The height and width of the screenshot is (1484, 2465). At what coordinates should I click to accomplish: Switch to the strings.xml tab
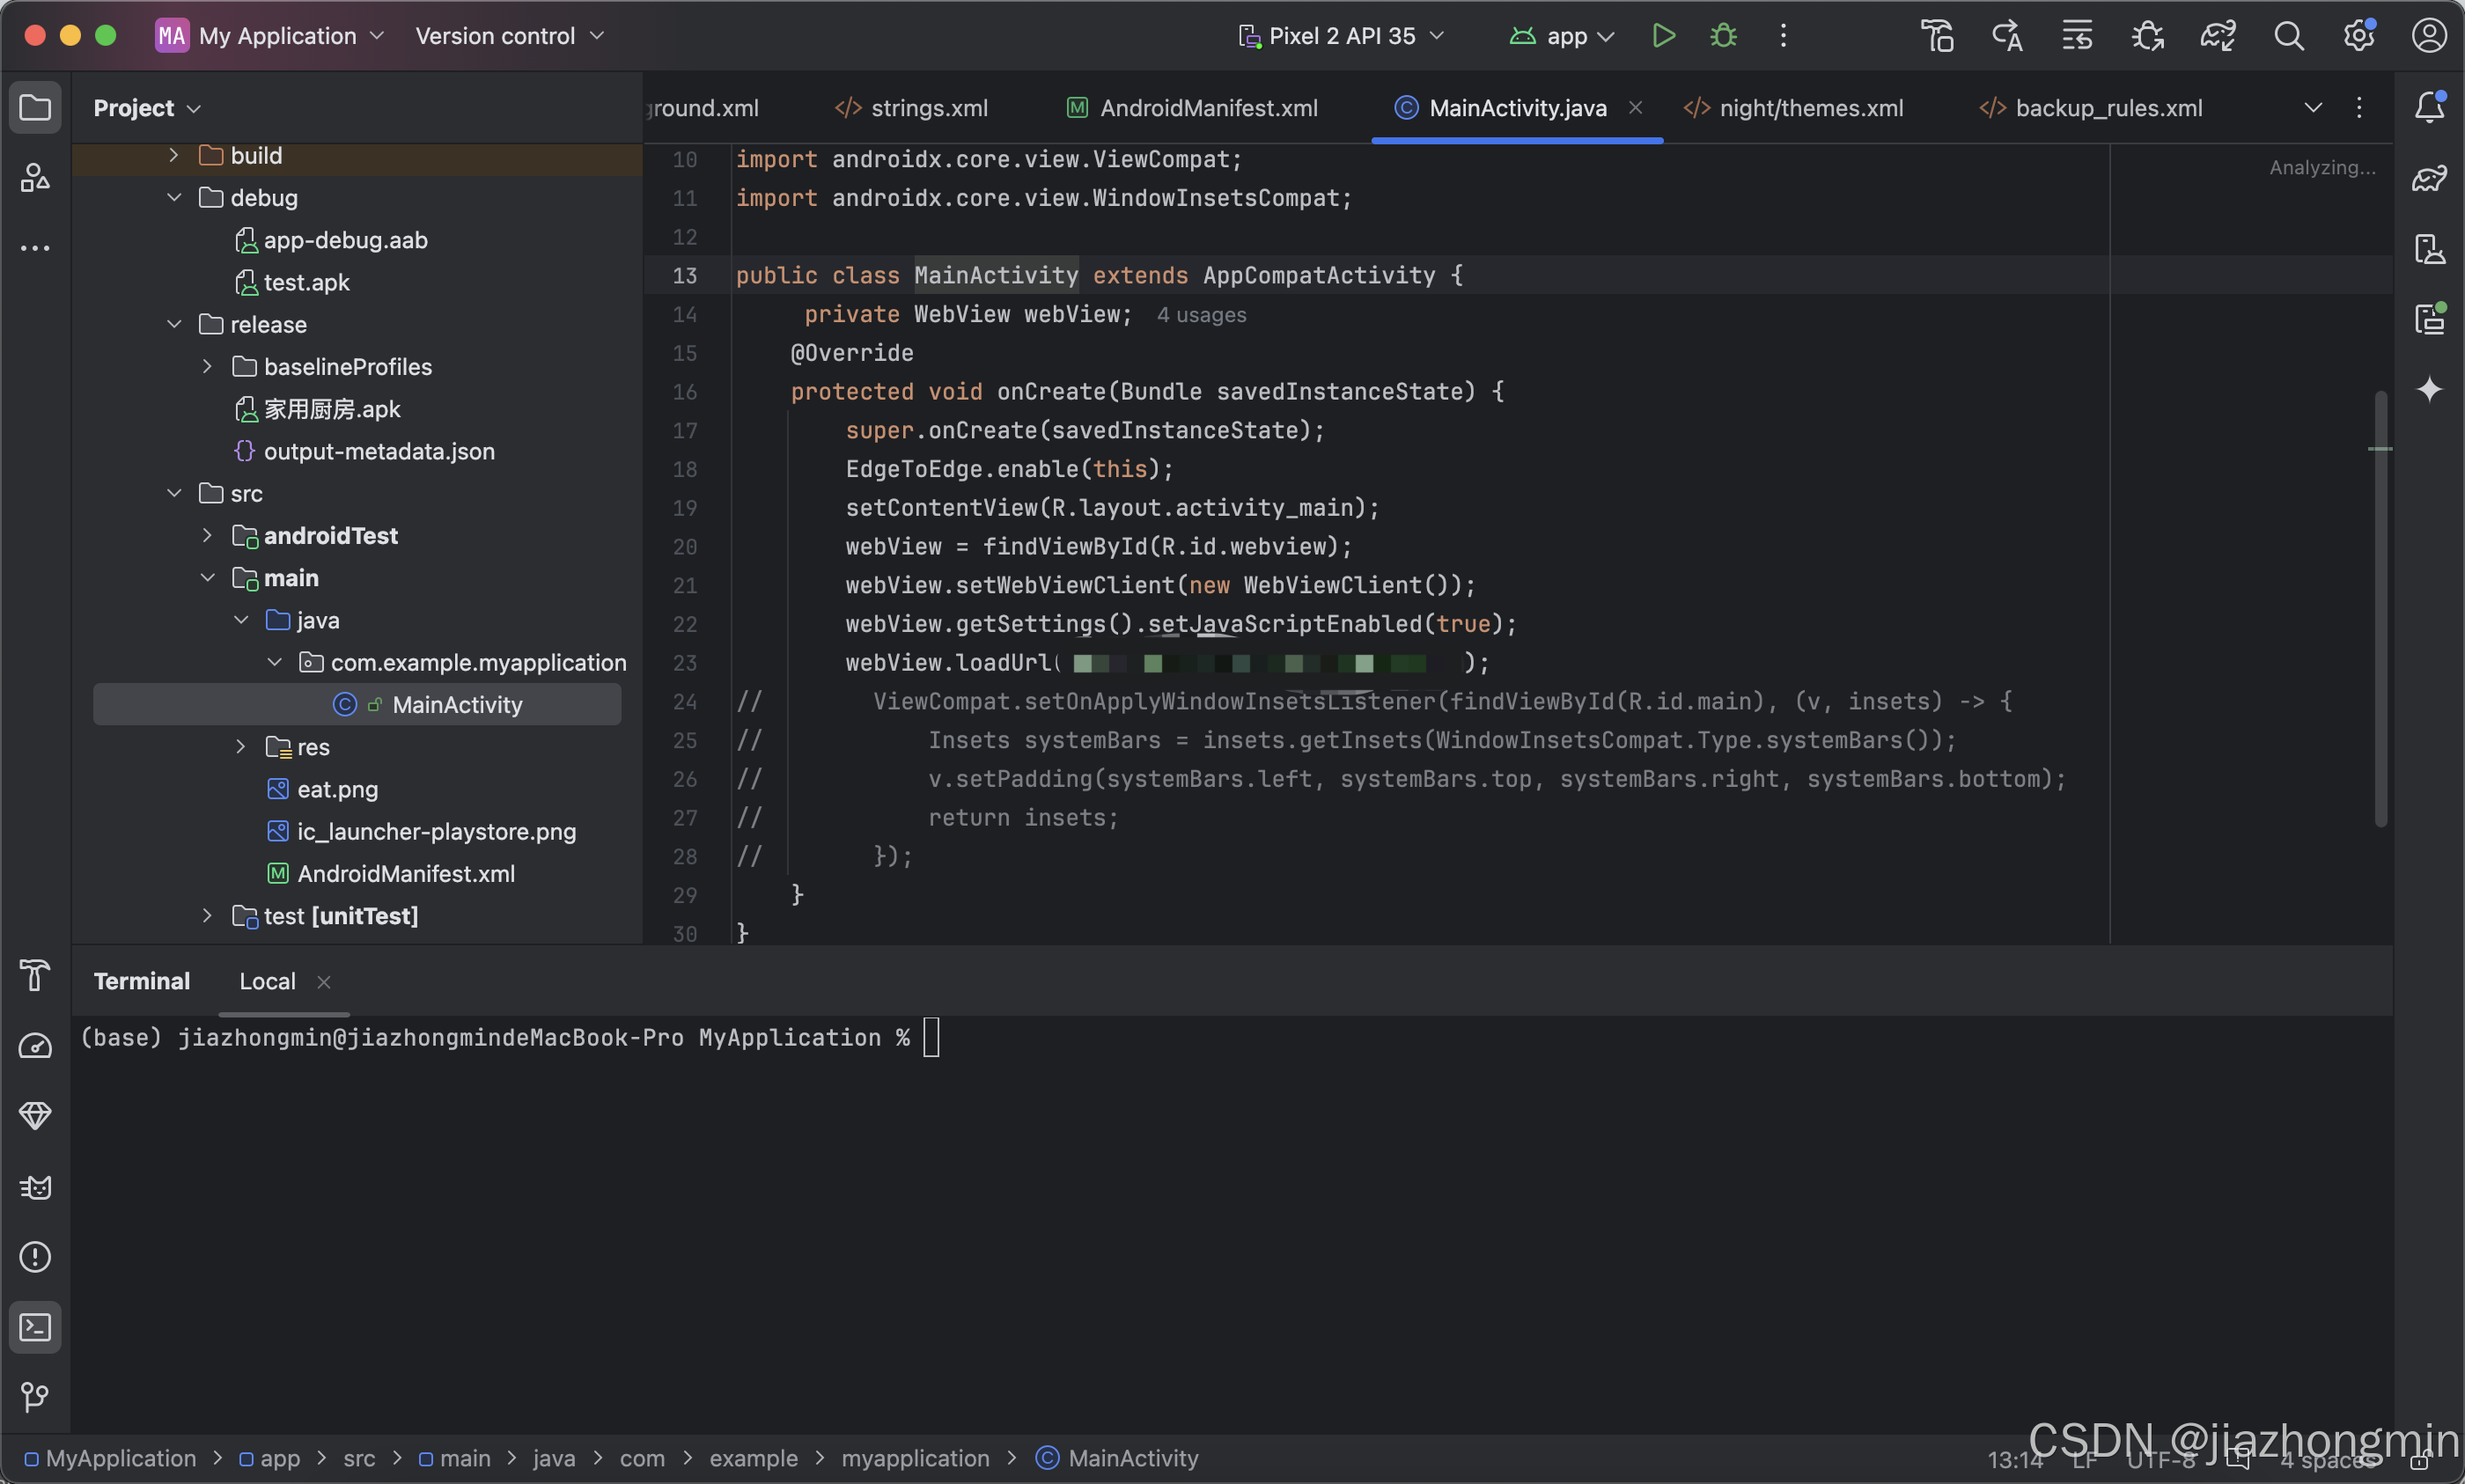pos(912,108)
